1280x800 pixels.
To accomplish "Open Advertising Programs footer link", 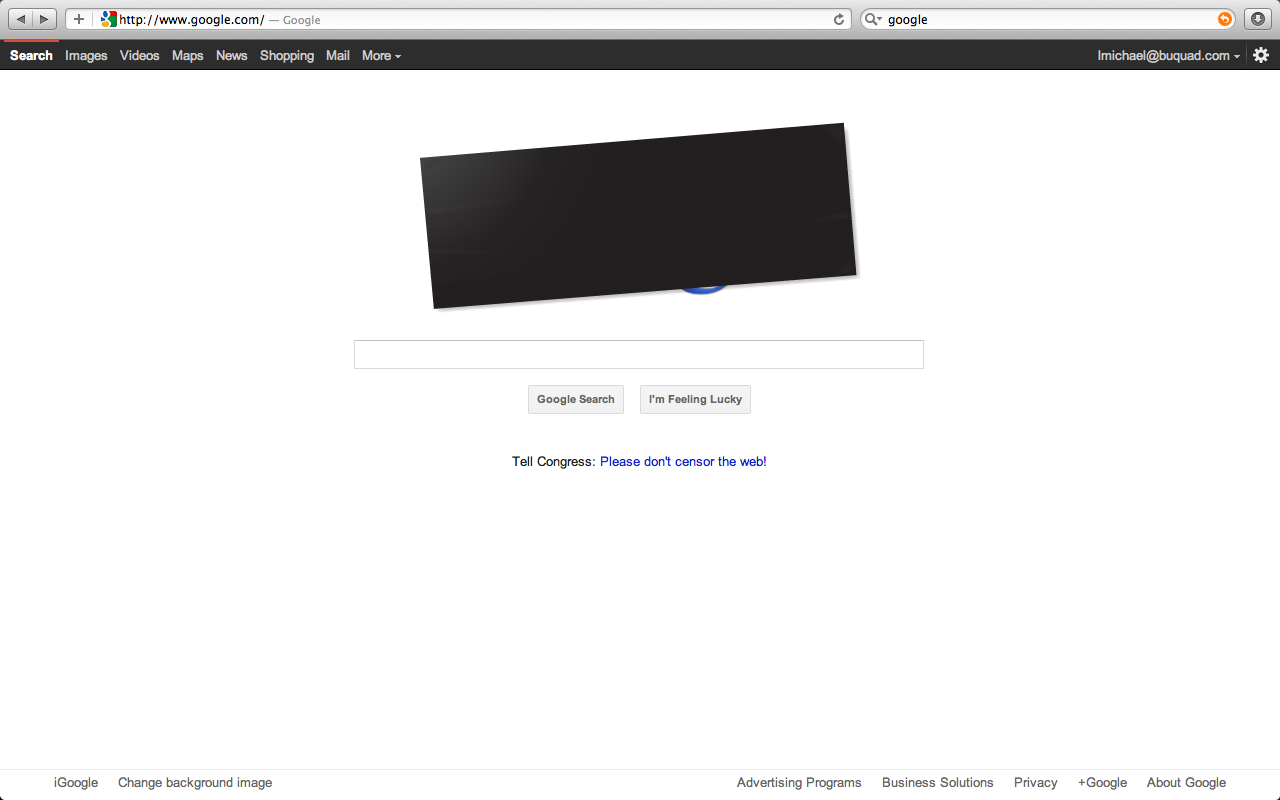I will (x=799, y=782).
